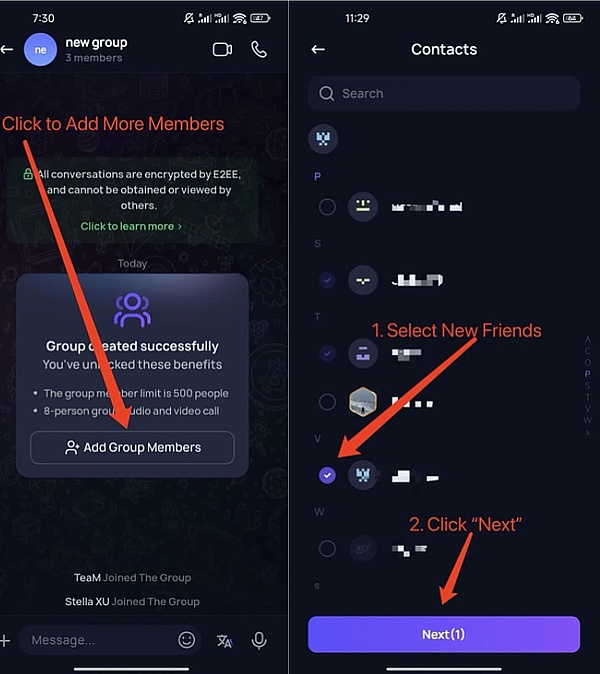Go back from the new group chat

pyautogui.click(x=7, y=50)
